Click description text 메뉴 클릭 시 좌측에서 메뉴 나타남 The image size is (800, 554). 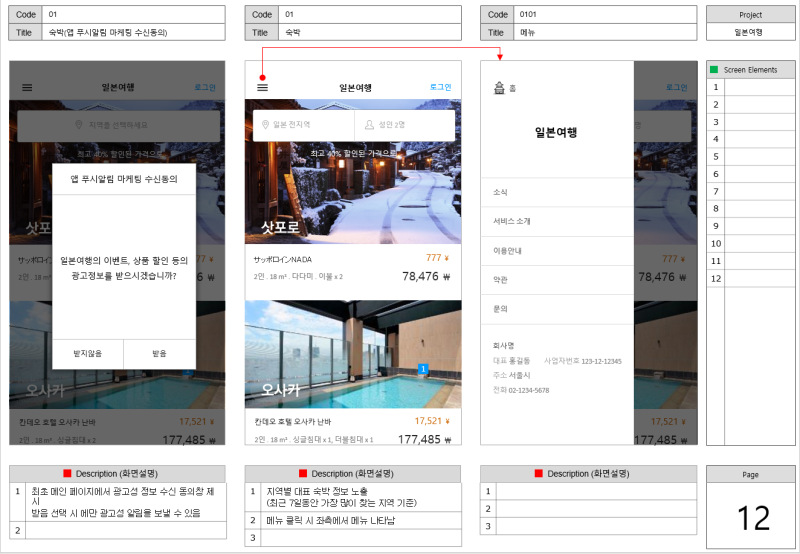[331, 521]
